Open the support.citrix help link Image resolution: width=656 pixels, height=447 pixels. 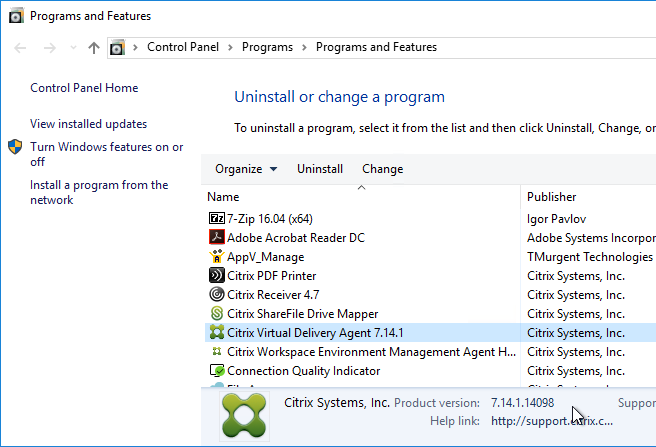[552, 421]
